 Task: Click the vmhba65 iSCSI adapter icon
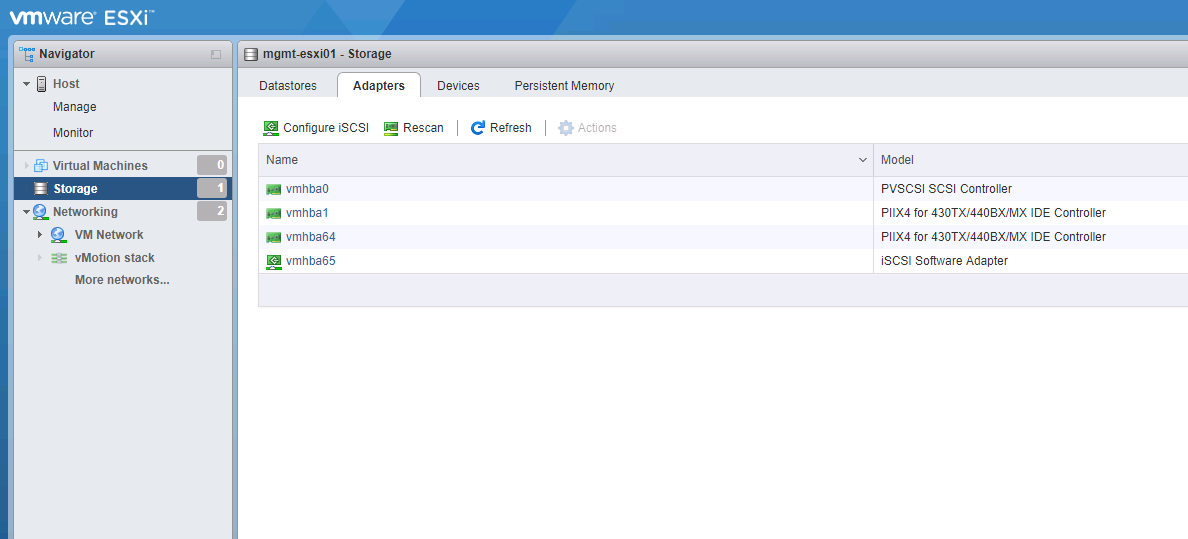coord(273,261)
